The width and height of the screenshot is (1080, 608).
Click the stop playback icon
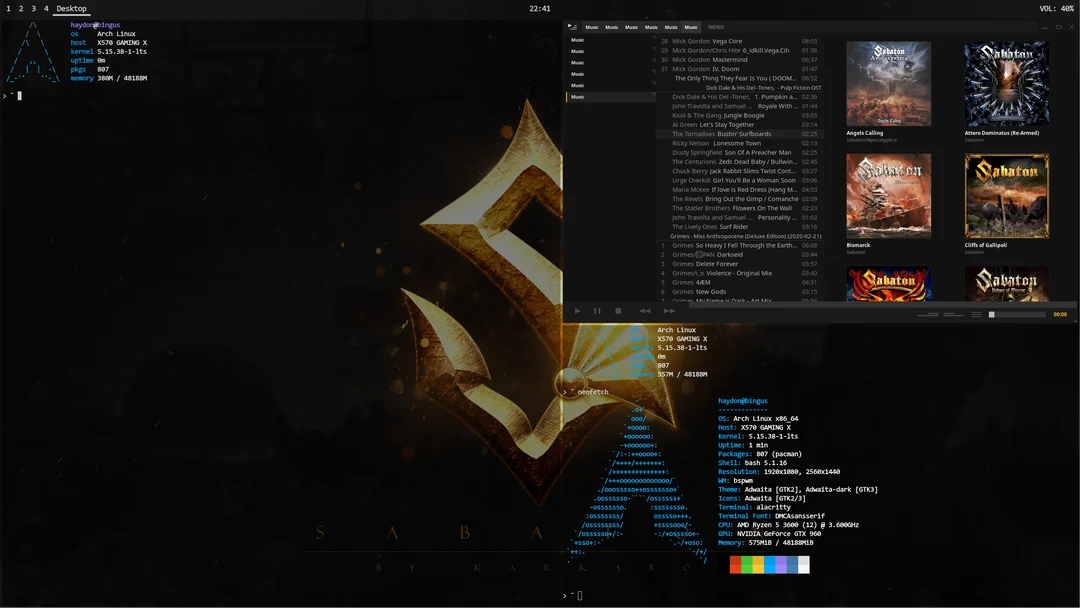(x=619, y=310)
